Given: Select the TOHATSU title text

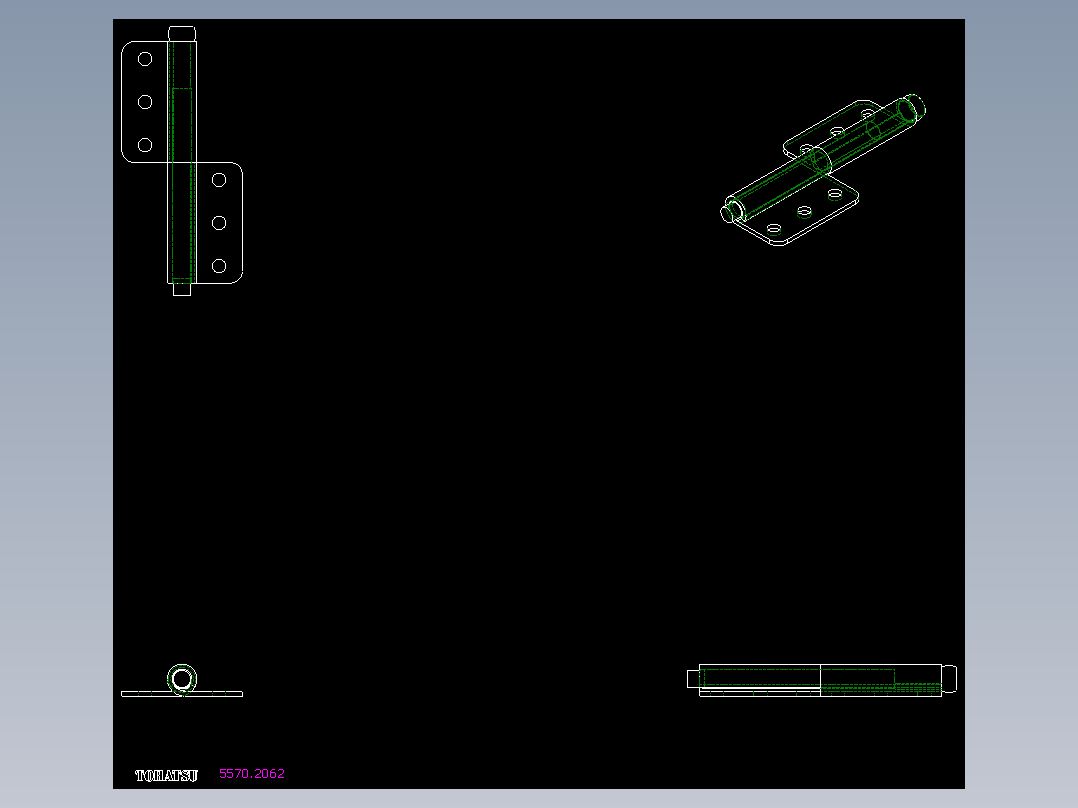Looking at the screenshot, I should tap(166, 776).
